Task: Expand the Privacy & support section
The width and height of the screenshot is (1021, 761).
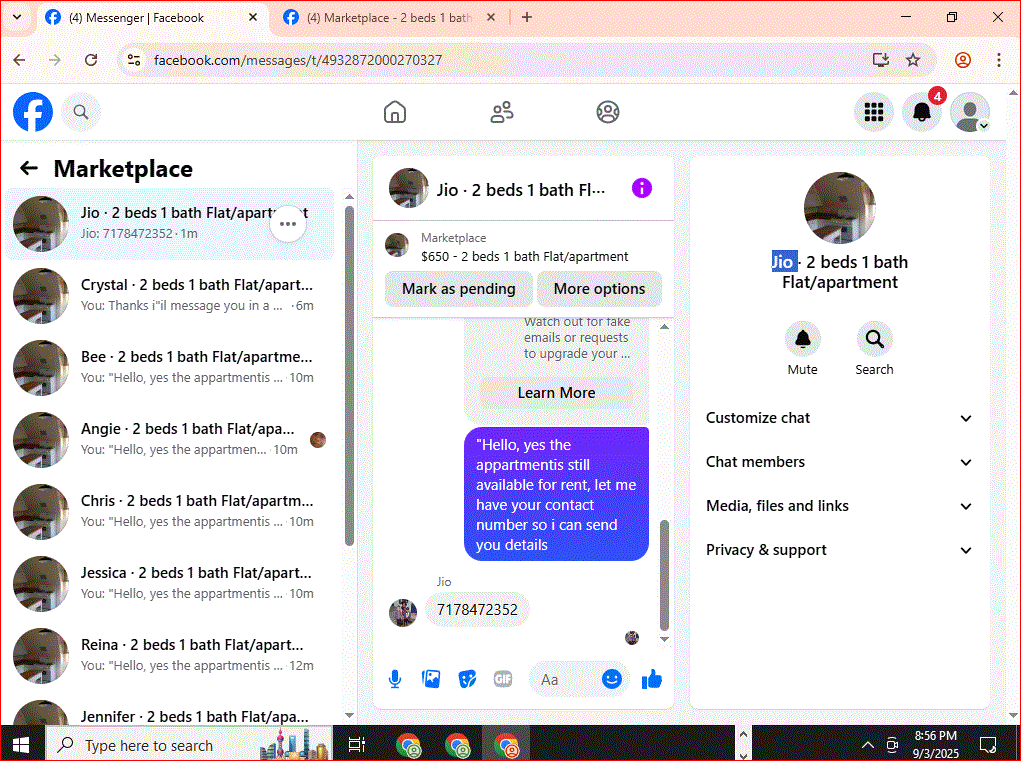Action: [839, 550]
